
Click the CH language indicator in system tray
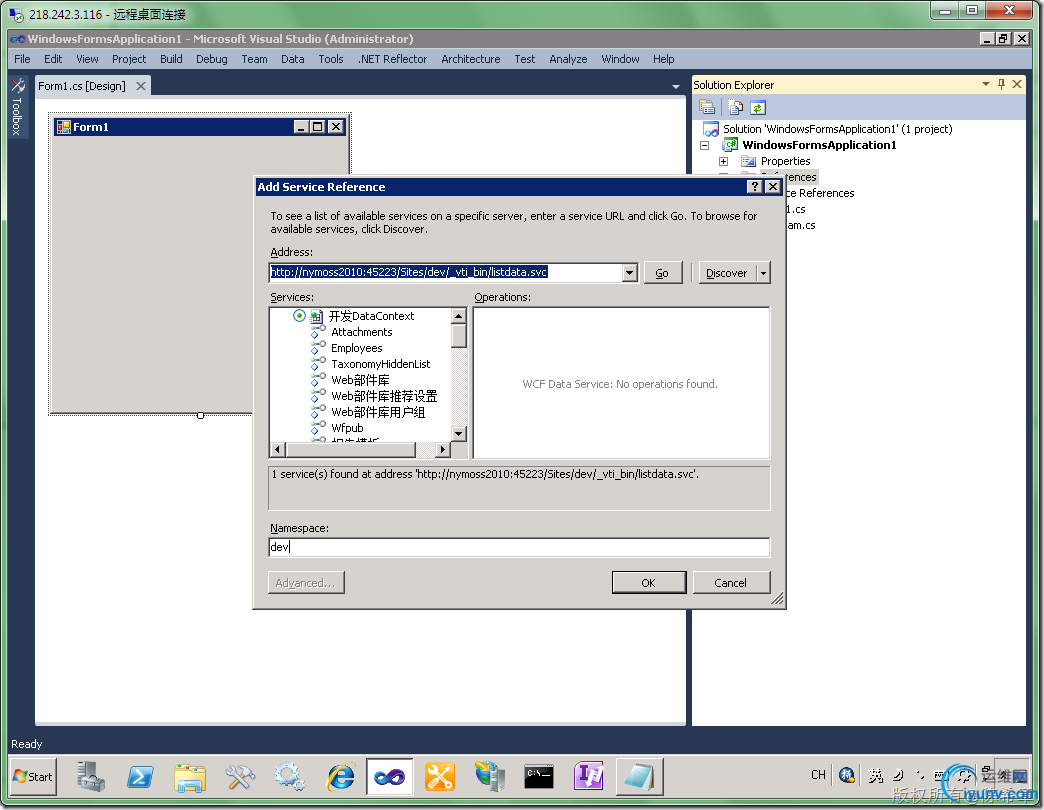pos(818,775)
